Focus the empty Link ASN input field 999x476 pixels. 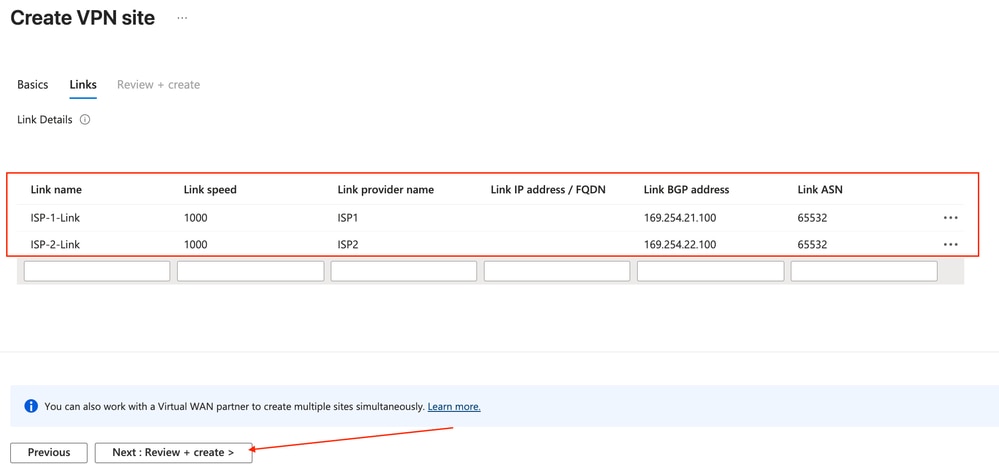click(x=864, y=271)
